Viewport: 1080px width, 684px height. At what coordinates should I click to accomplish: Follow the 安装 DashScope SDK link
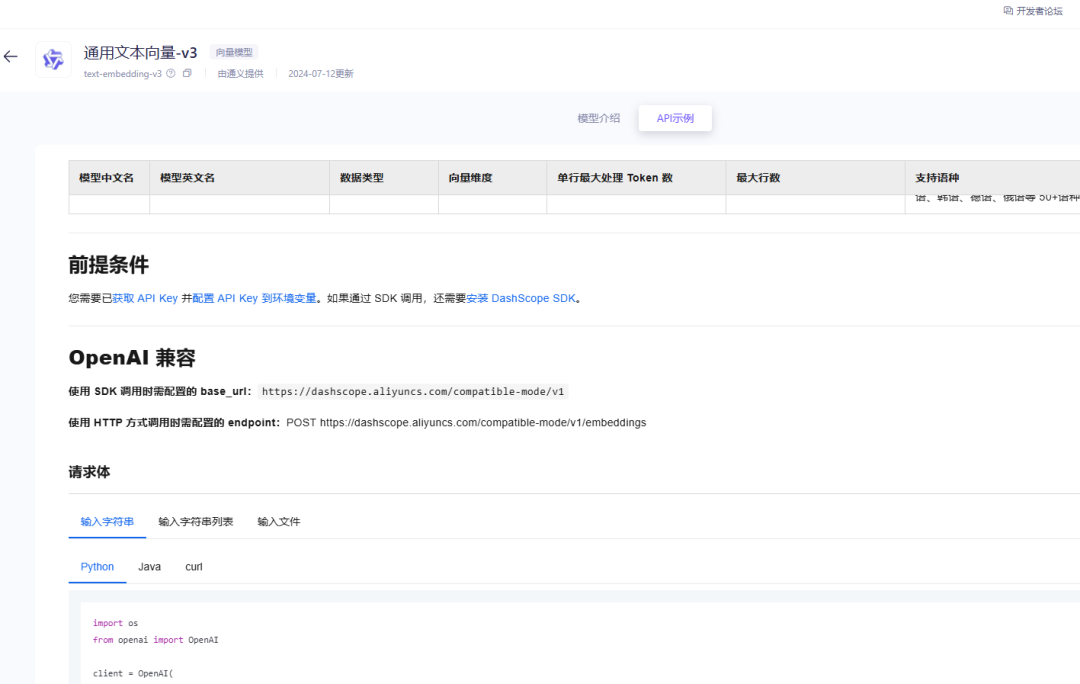[x=521, y=298]
